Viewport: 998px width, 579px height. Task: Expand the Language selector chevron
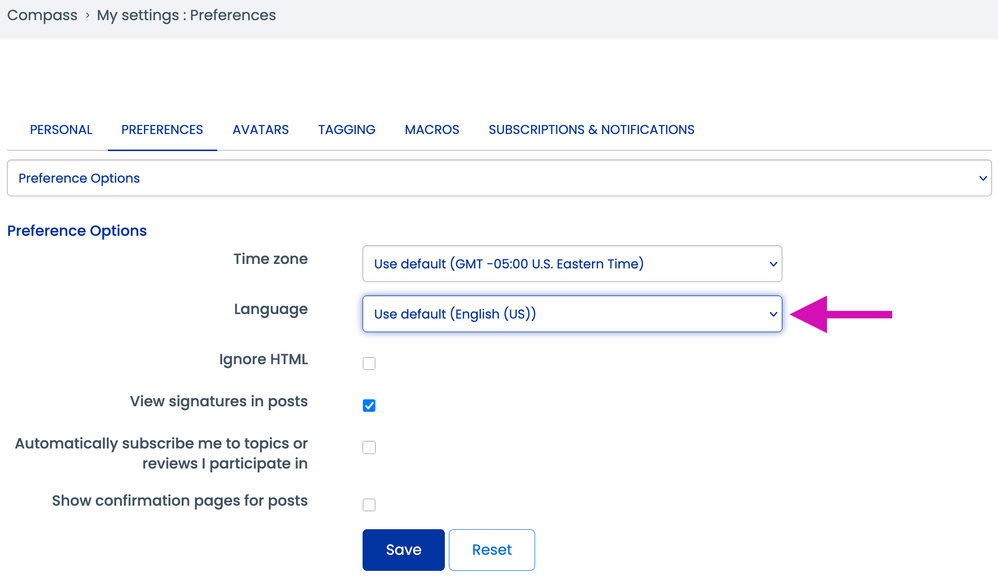pyautogui.click(x=772, y=313)
